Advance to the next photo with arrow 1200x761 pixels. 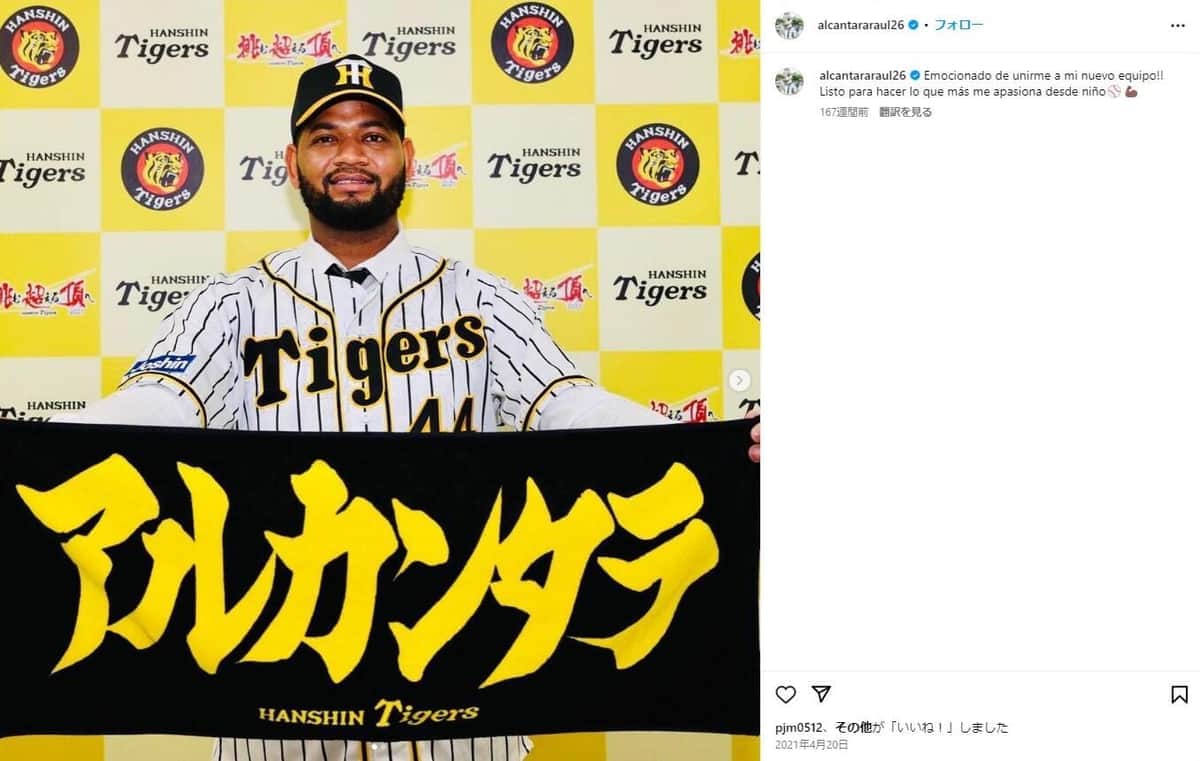click(739, 380)
